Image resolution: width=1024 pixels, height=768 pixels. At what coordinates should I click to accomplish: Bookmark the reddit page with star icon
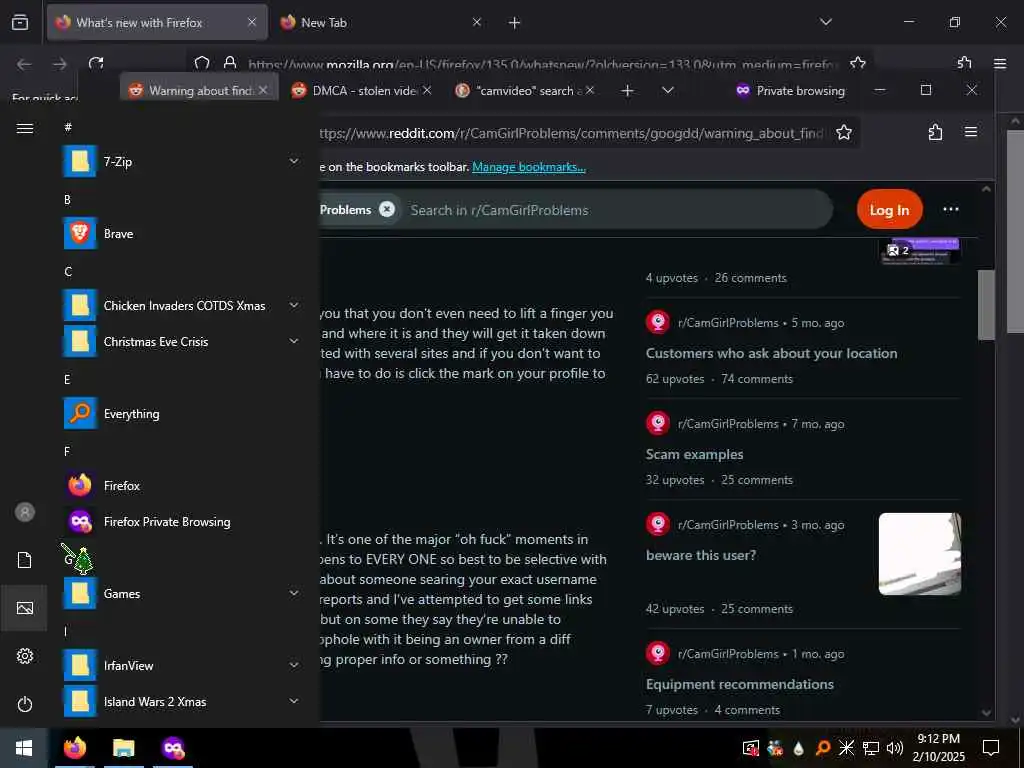pos(844,133)
